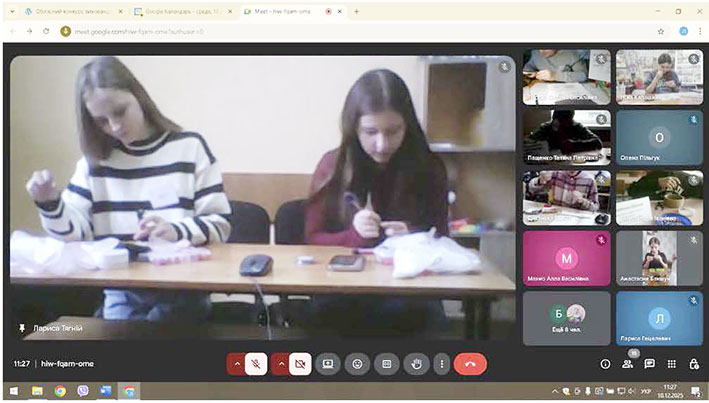Click the tile showing 8 more participants
Viewport: 709px width, 403px height.
[x=566, y=318]
